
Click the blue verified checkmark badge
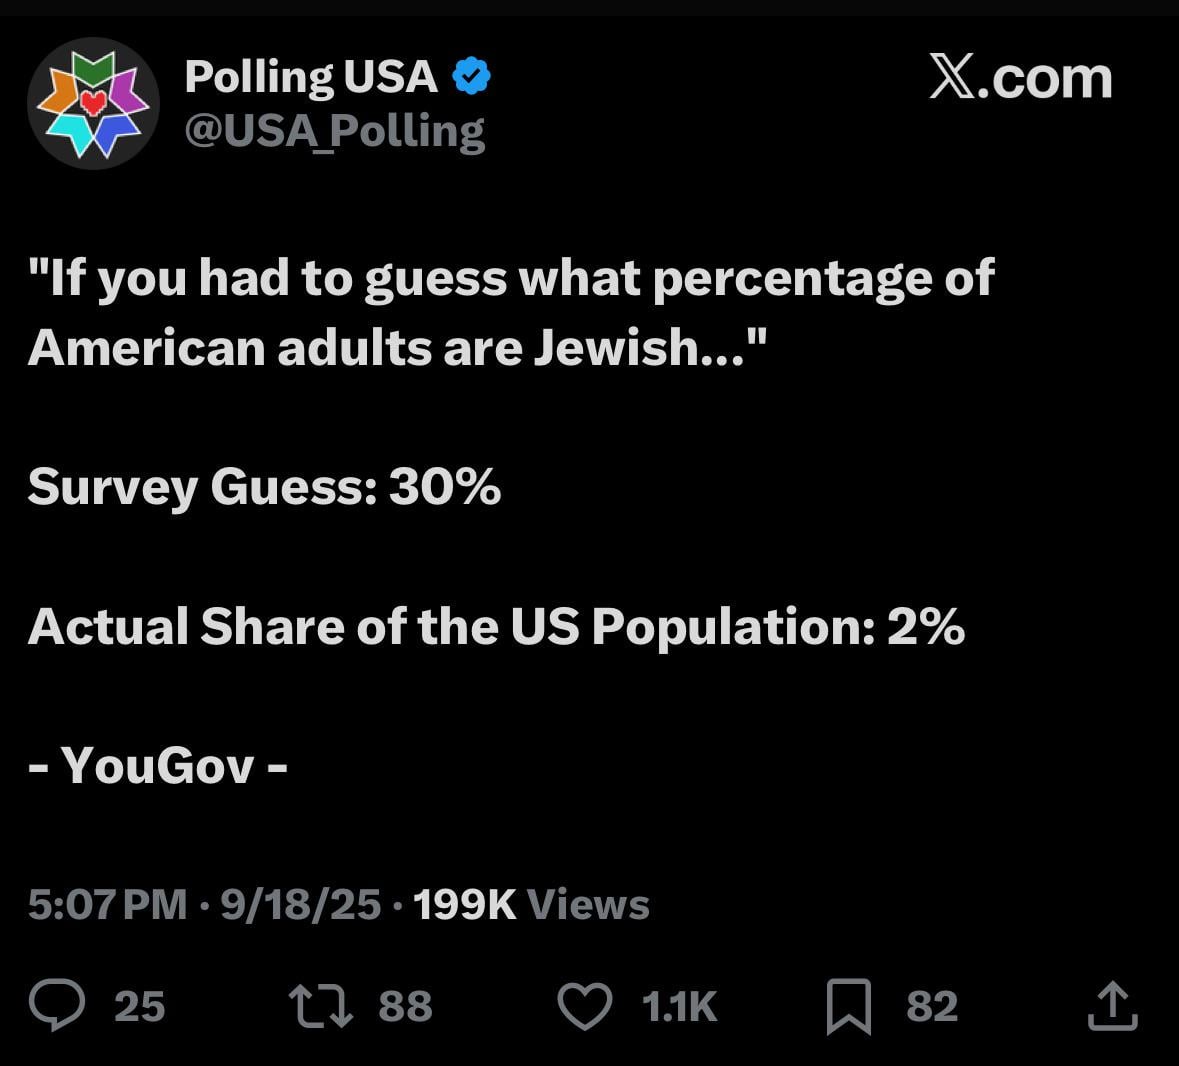pyautogui.click(x=472, y=76)
